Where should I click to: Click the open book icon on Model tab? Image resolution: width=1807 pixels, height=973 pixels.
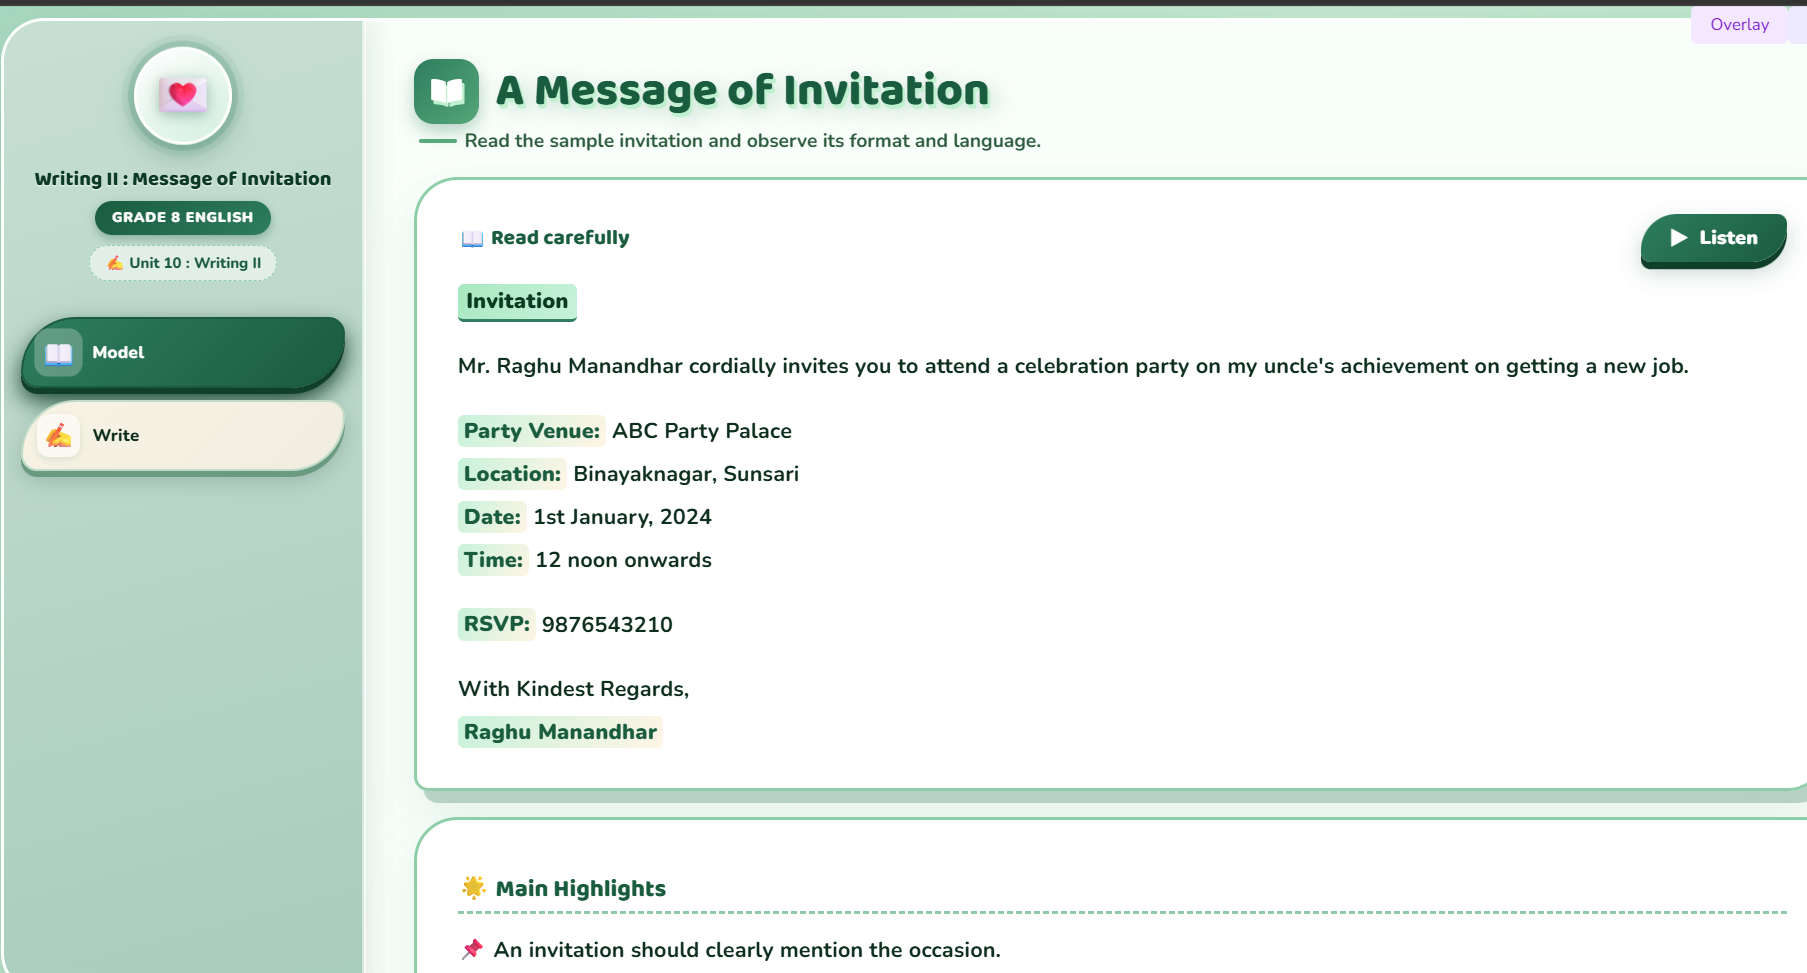pyautogui.click(x=59, y=353)
